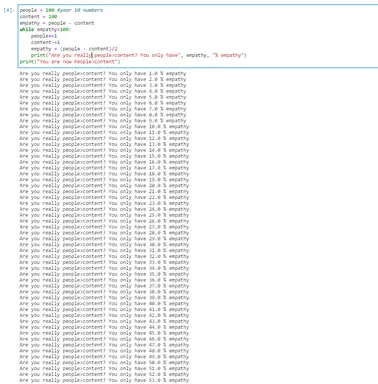Click output line with 7.0 % empathy
378x384 pixels.
103,109
